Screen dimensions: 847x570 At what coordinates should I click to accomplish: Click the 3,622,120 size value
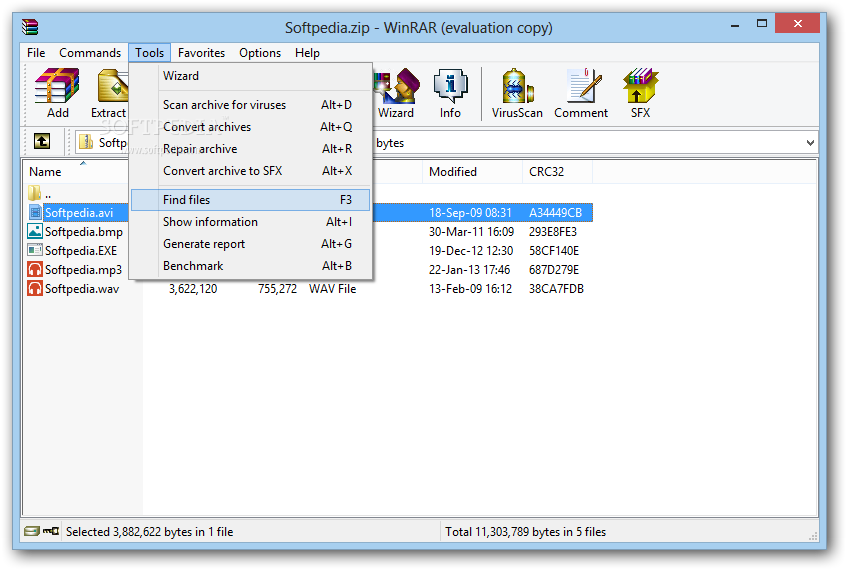[193, 289]
